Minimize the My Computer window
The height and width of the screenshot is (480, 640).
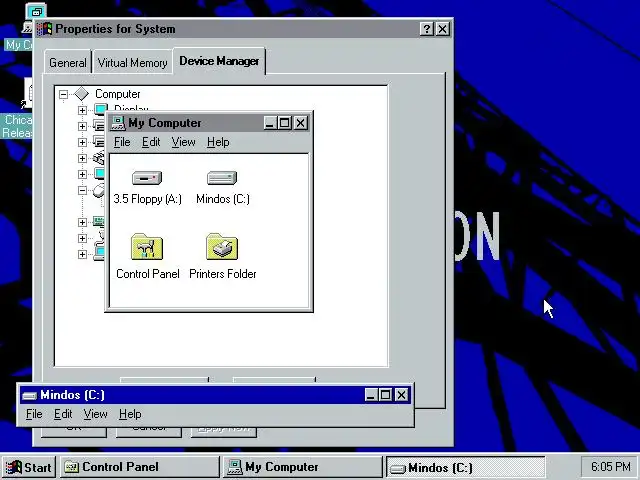(x=269, y=123)
